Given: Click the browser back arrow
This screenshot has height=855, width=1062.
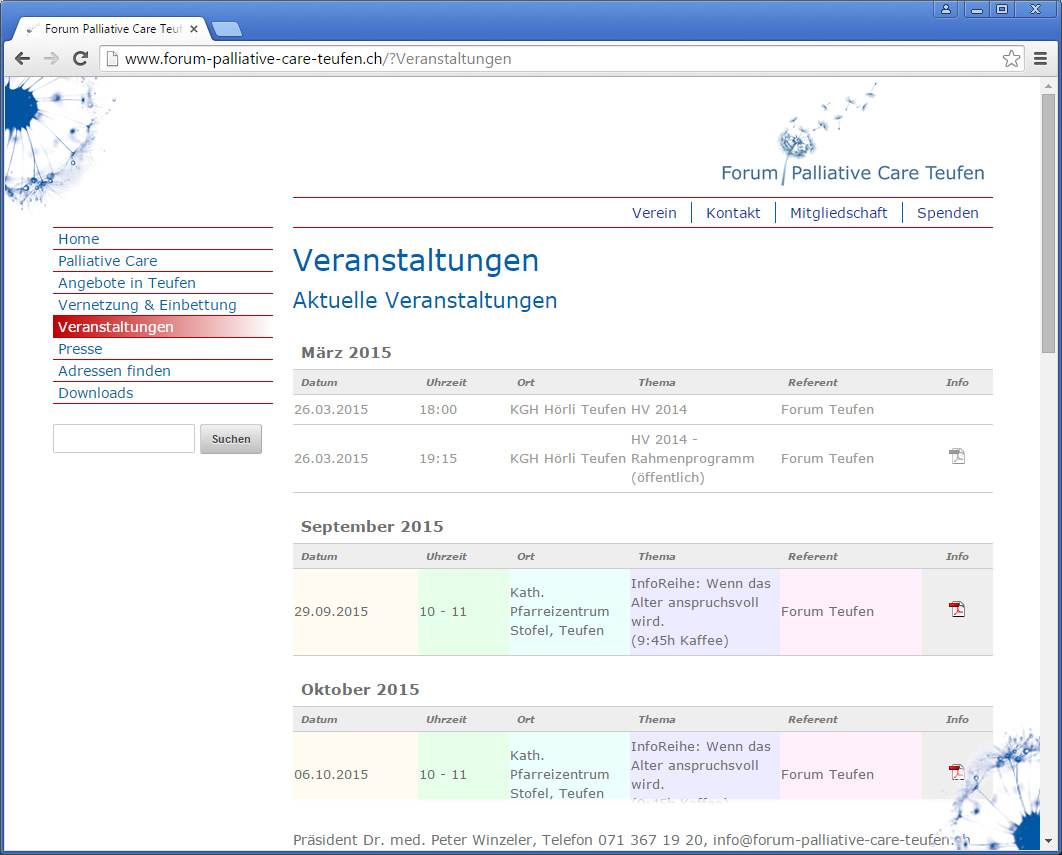Looking at the screenshot, I should pyautogui.click(x=22, y=59).
